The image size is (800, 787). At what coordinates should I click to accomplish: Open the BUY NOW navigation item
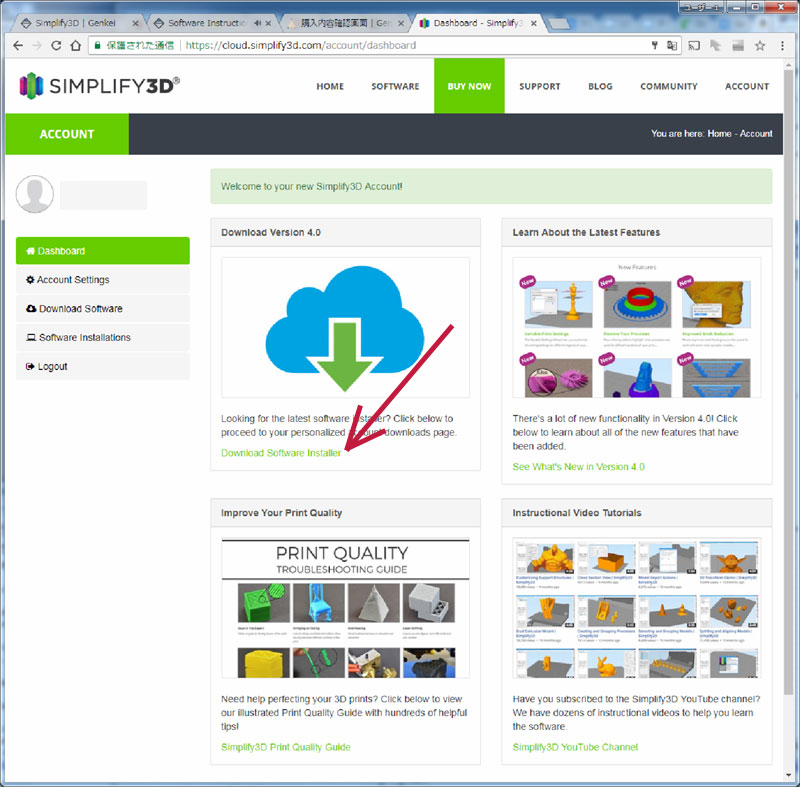coord(469,86)
